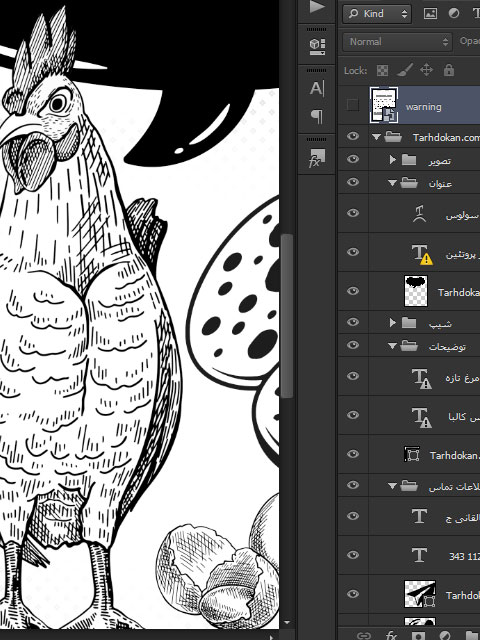480x640 pixels.
Task: Click the canvas scroll down arrow
Action: pos(287,622)
